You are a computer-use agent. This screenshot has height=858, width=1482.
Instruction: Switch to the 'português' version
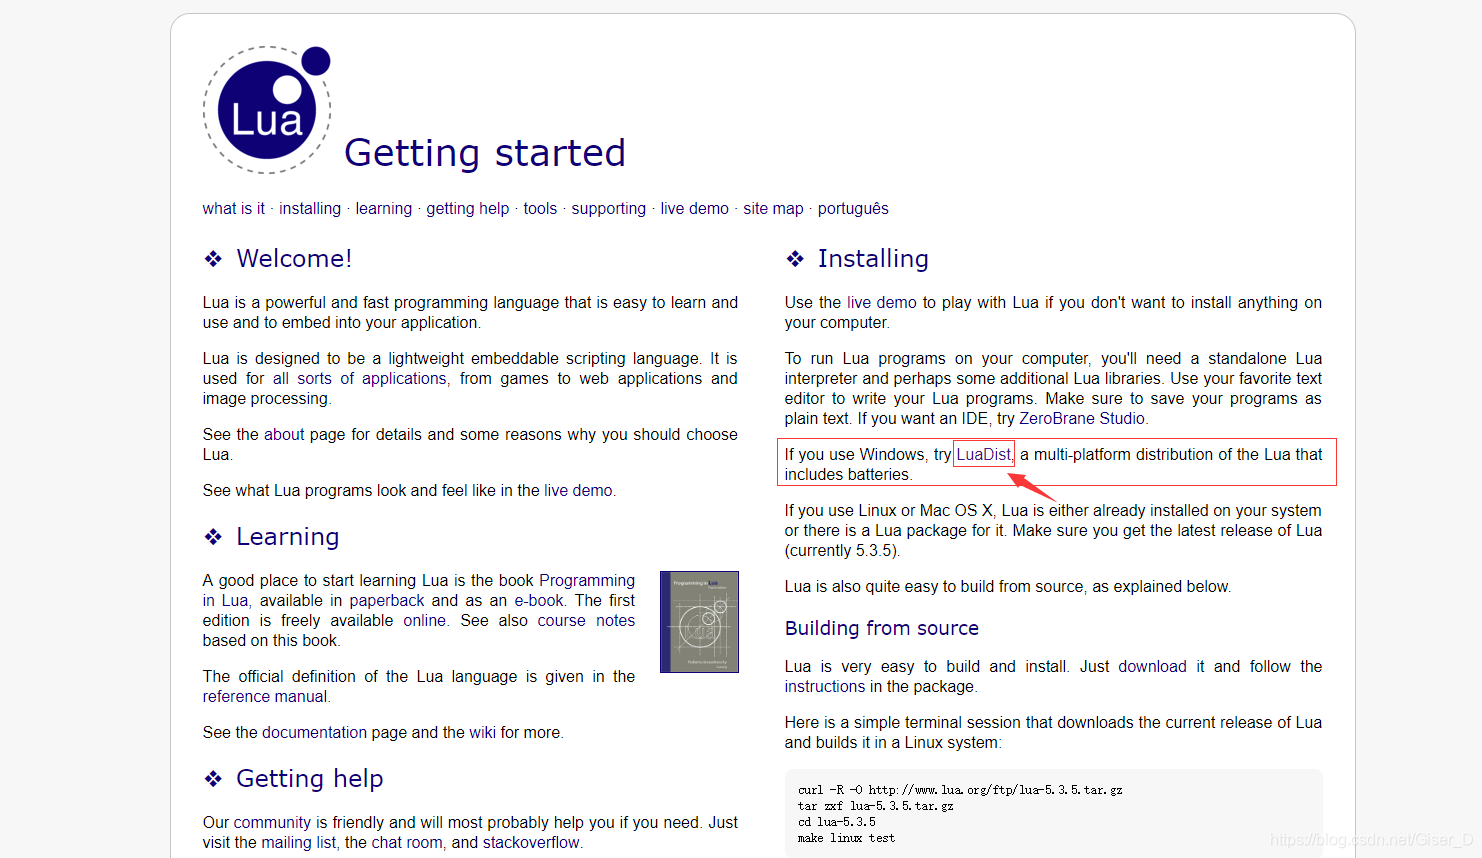coord(853,208)
